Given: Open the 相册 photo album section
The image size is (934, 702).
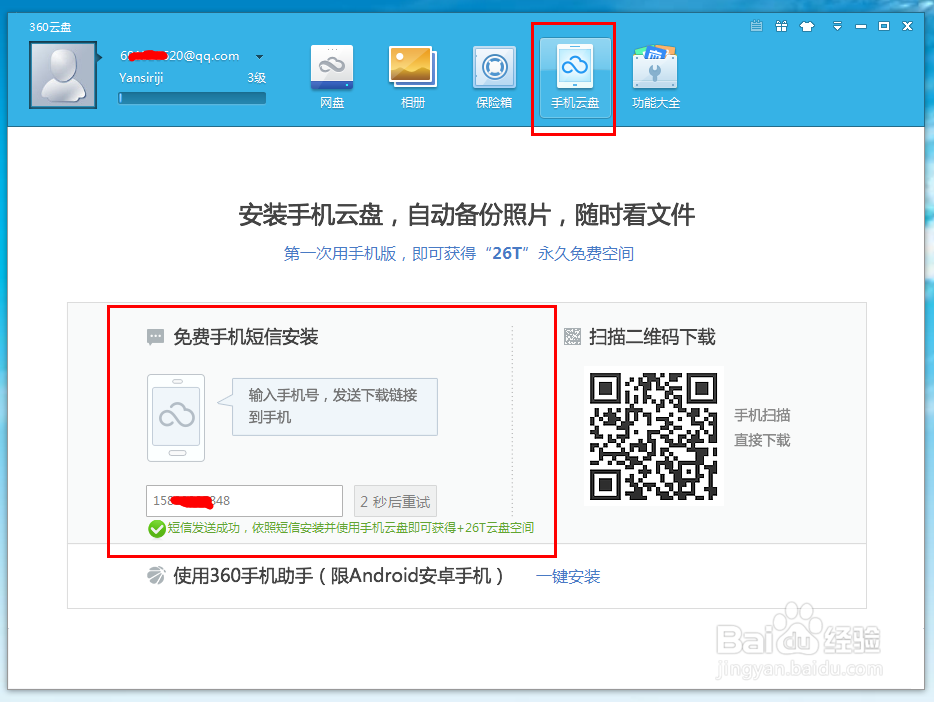Looking at the screenshot, I should [413, 77].
